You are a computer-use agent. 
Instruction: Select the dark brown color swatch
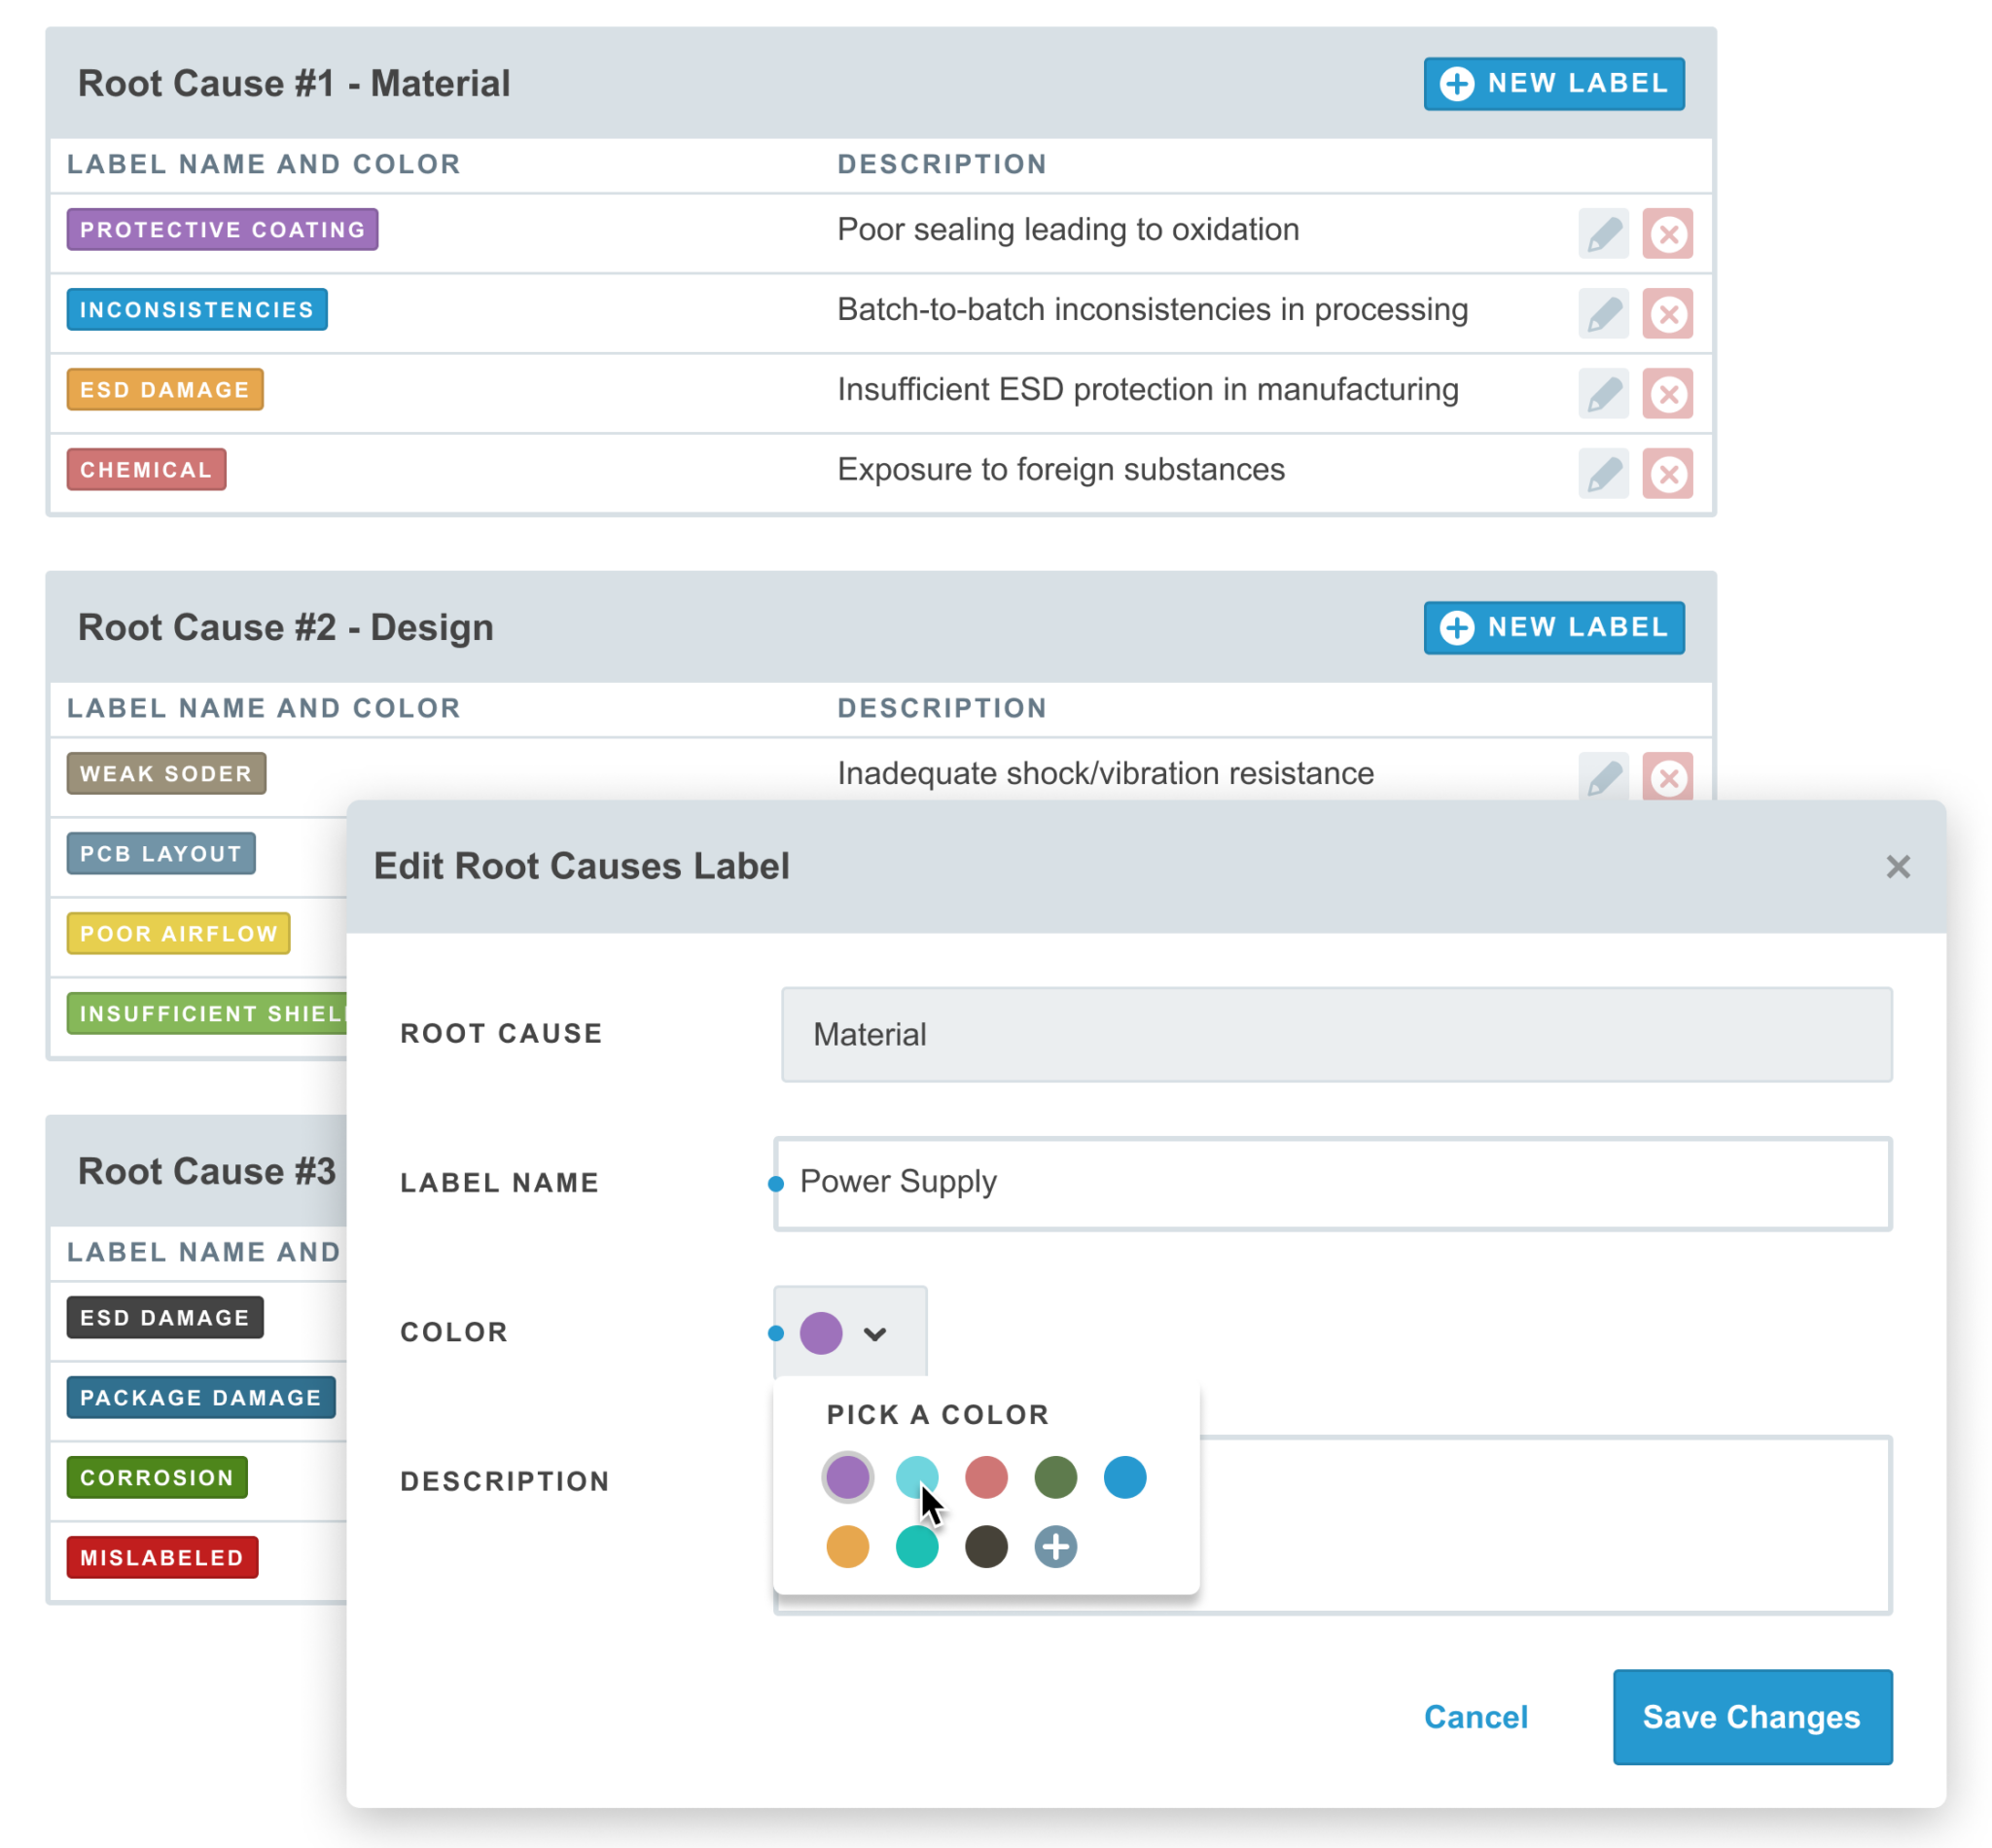pos(986,1546)
